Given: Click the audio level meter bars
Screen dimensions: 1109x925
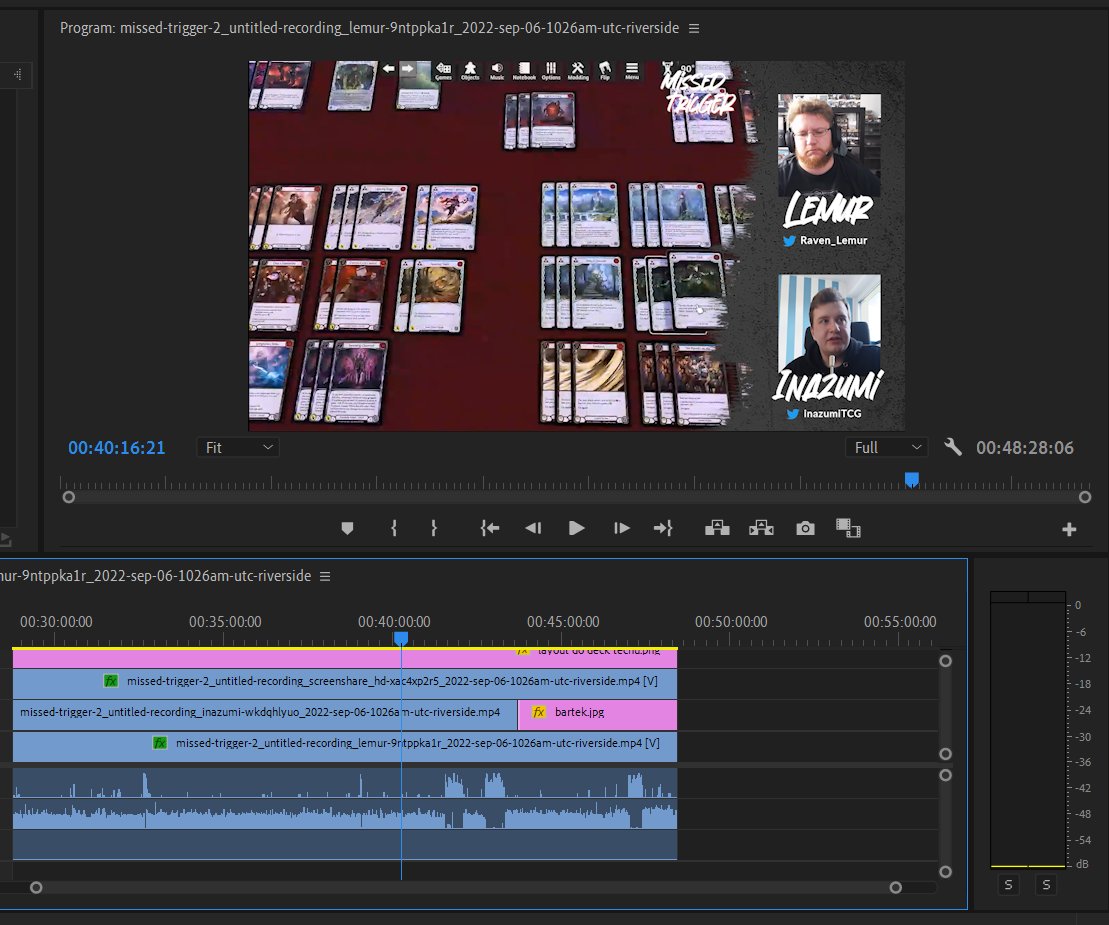Looking at the screenshot, I should pos(1028,729).
